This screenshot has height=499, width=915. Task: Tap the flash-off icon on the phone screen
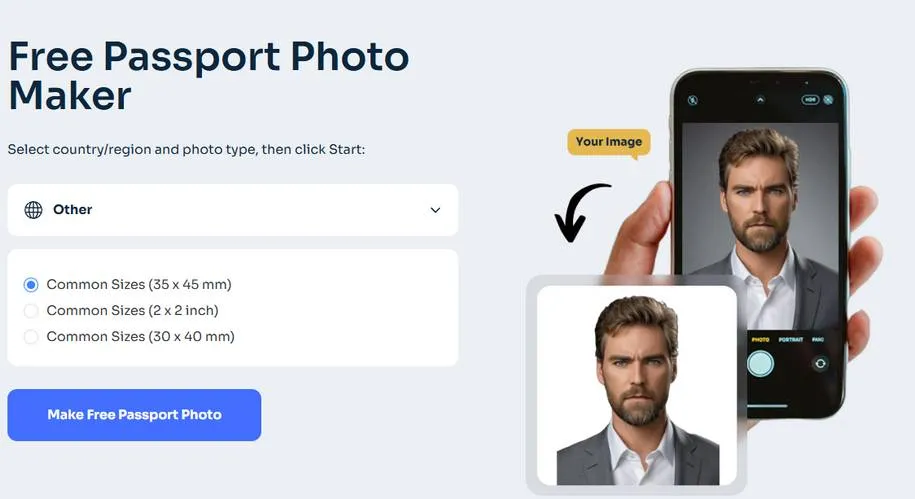[693, 100]
